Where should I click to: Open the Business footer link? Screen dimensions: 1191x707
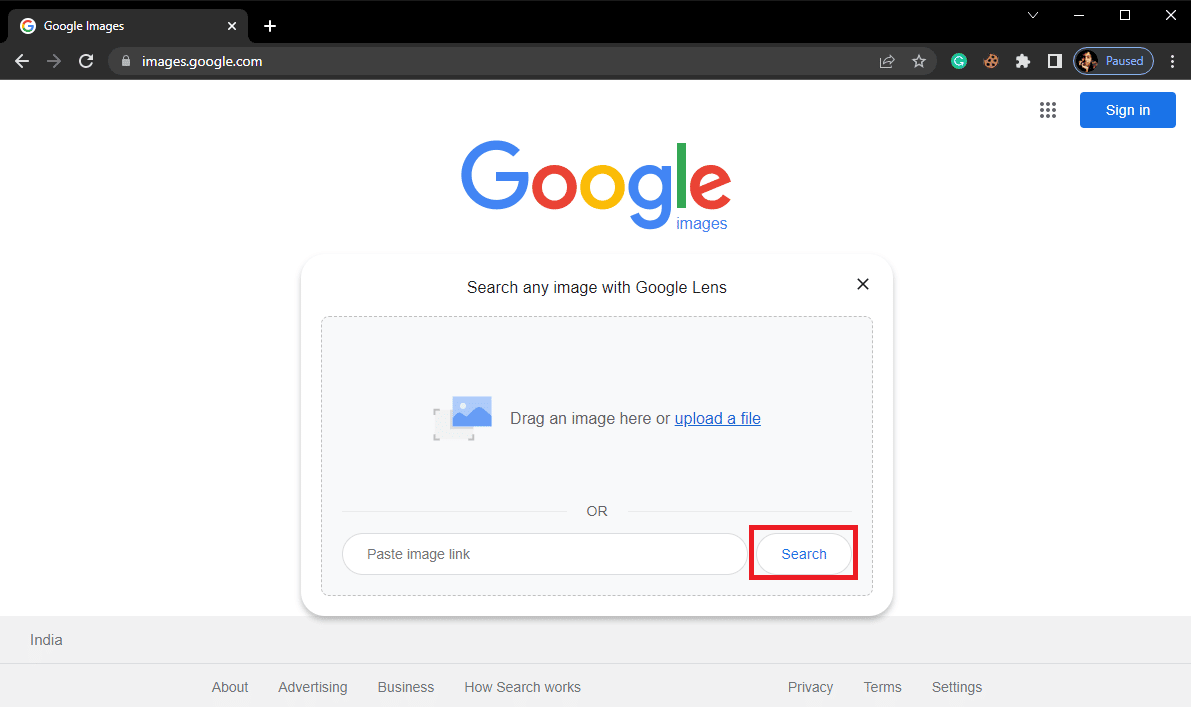tap(406, 687)
